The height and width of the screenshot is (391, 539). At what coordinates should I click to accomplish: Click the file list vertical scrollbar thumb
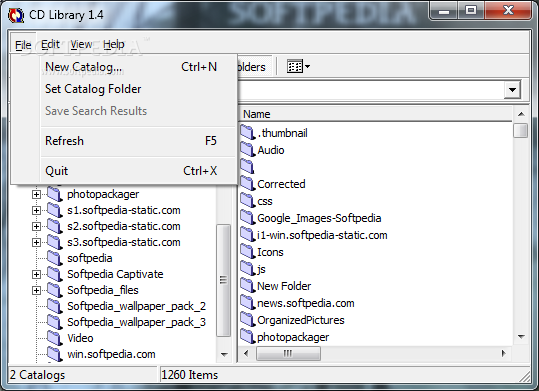[521, 130]
